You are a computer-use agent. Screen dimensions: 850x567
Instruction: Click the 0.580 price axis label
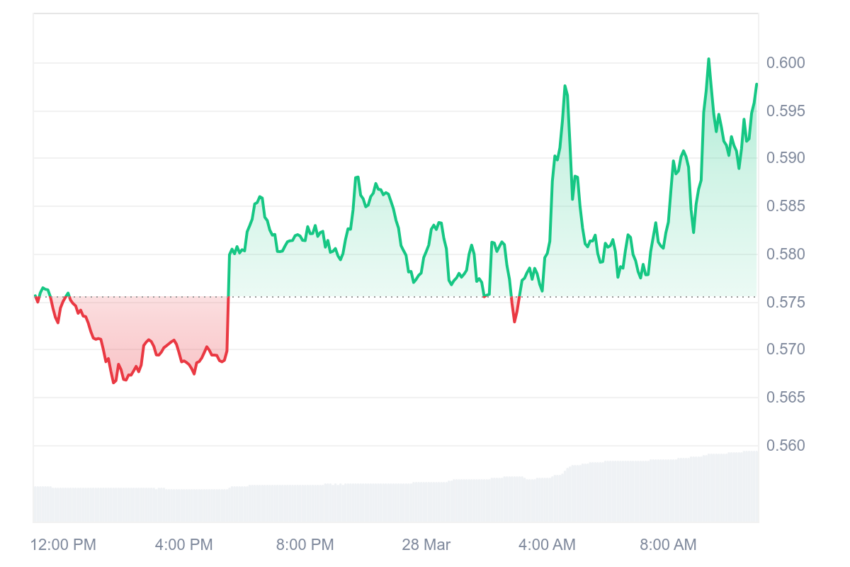[x=785, y=254]
